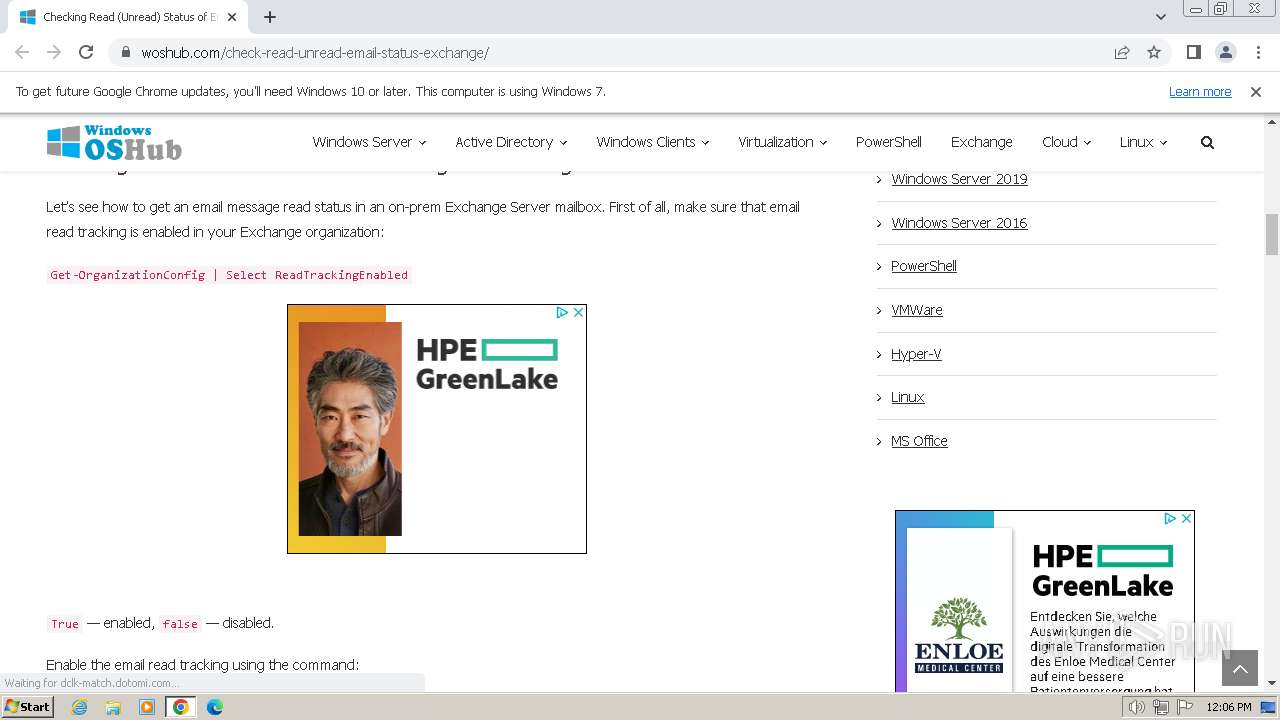This screenshot has height=720, width=1280.
Task: Expand the Active Directory menu
Action: point(511,142)
